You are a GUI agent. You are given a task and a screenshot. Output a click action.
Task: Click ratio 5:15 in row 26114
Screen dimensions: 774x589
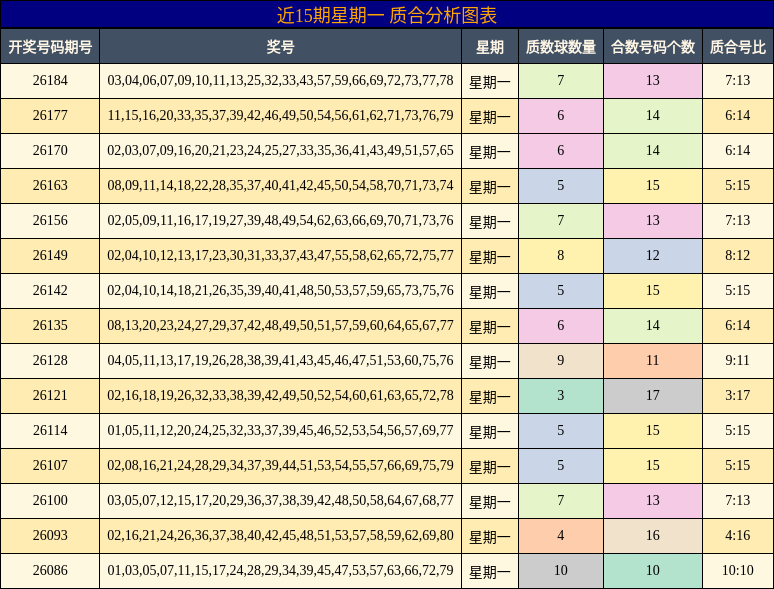(x=737, y=431)
